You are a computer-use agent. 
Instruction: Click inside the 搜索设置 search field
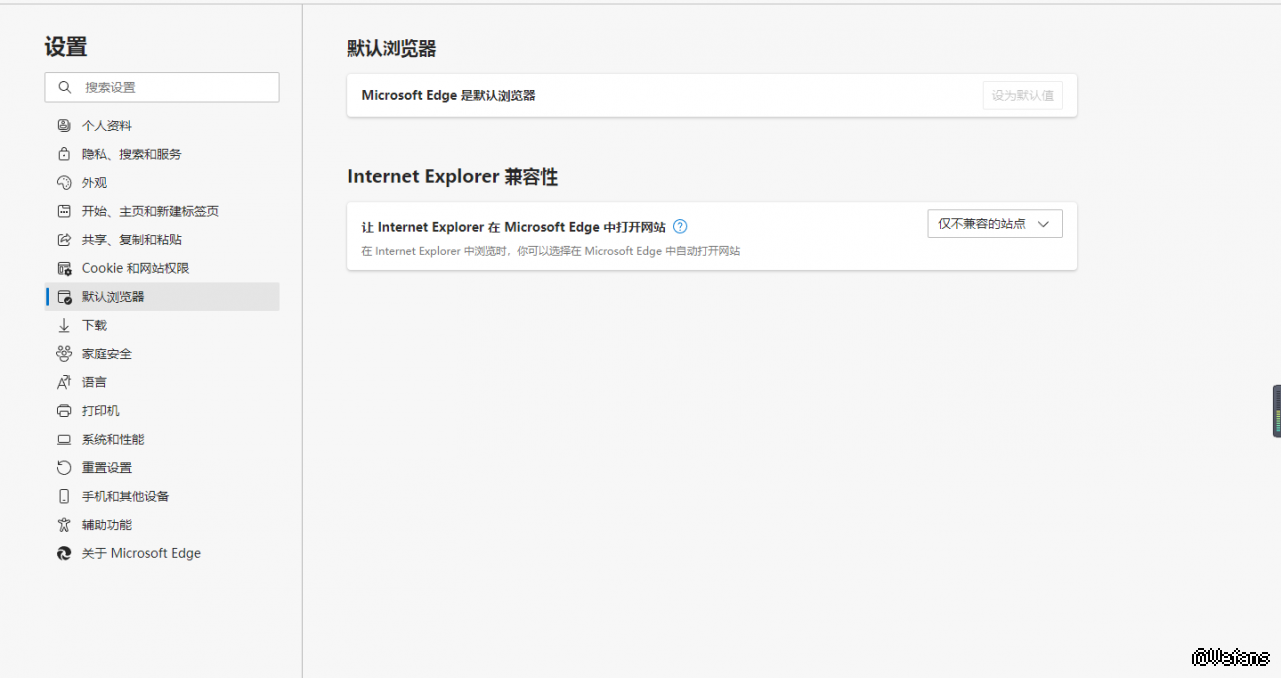point(175,87)
